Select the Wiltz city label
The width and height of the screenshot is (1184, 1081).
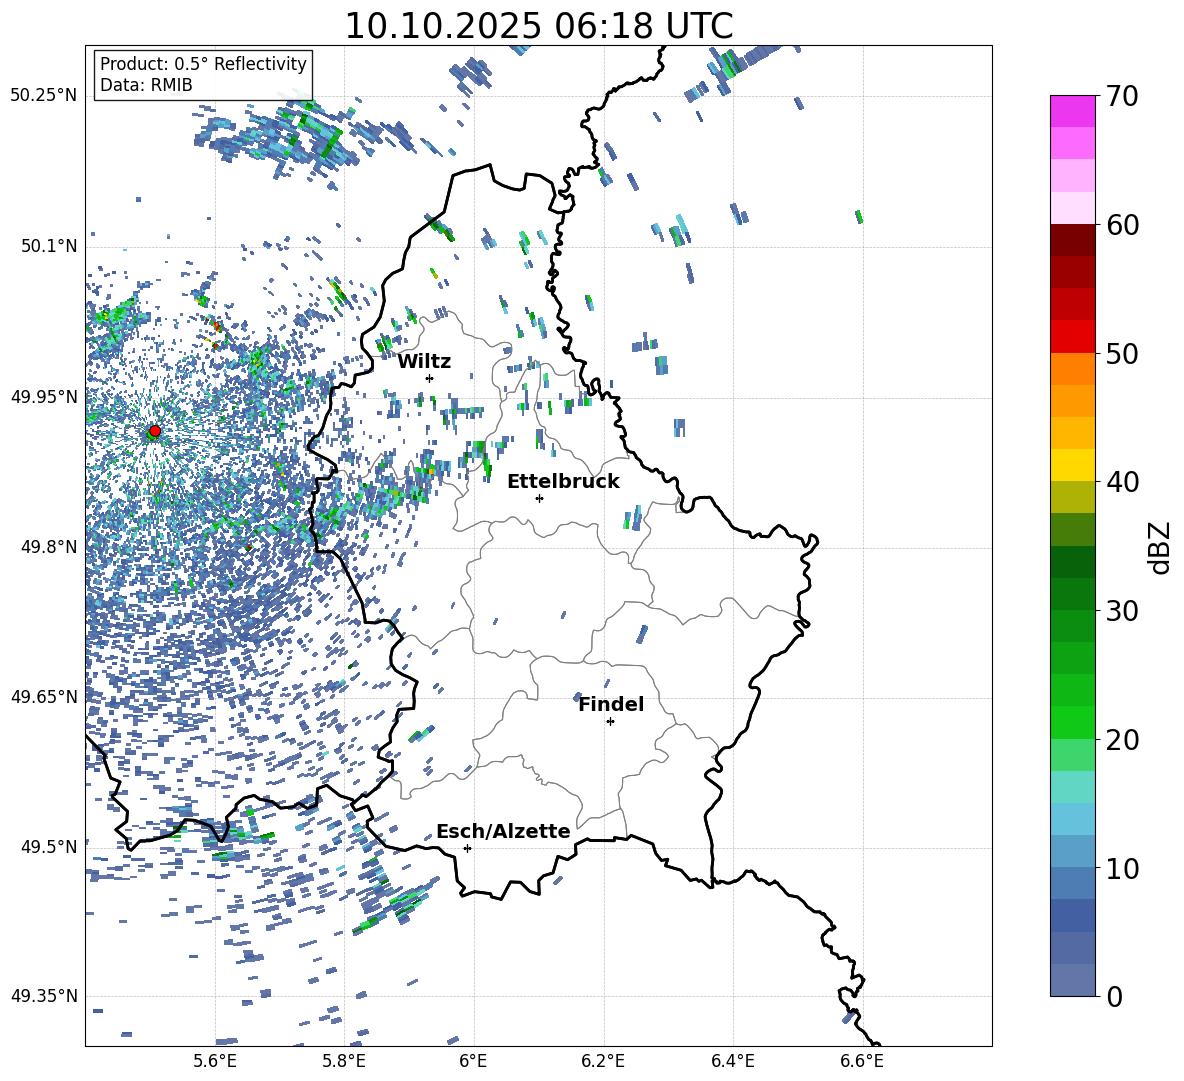pyautogui.click(x=424, y=362)
